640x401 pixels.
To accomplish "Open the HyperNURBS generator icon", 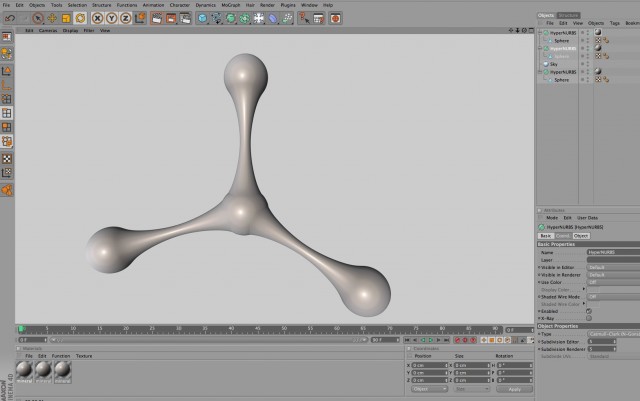I will click(x=231, y=18).
